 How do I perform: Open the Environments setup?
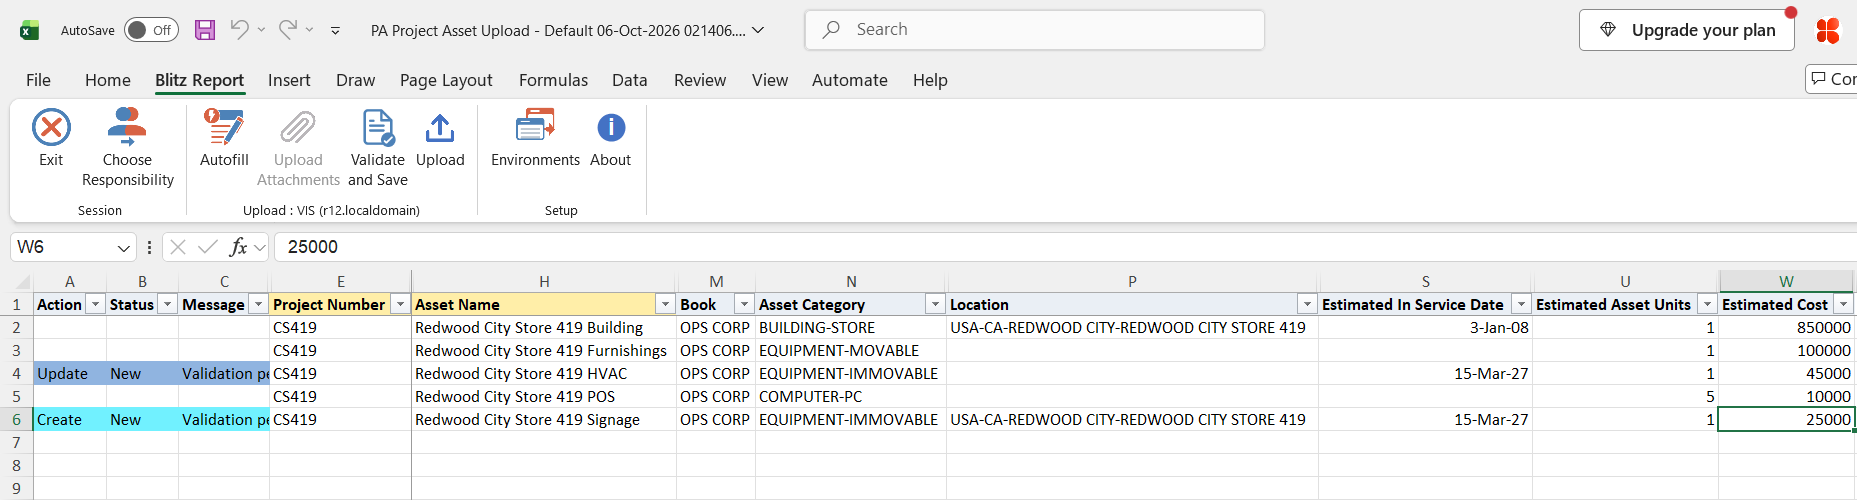pyautogui.click(x=535, y=138)
